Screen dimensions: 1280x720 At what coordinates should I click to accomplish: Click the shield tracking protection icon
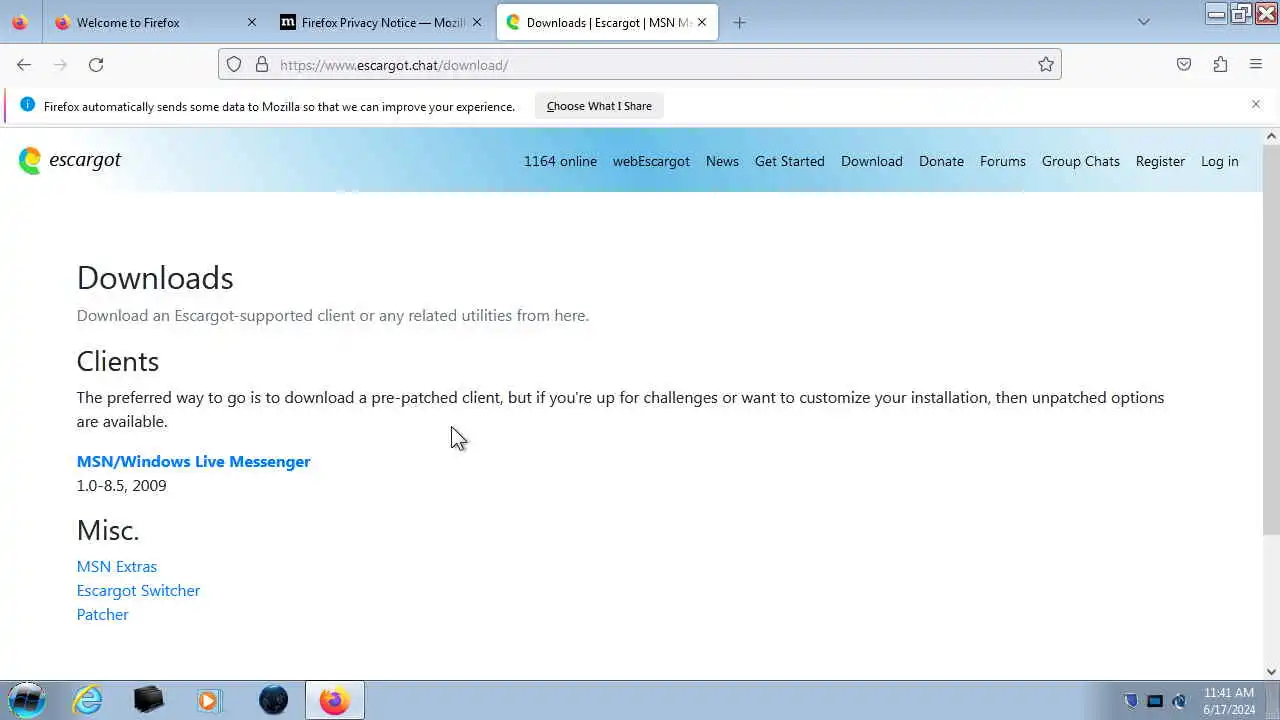click(x=234, y=64)
